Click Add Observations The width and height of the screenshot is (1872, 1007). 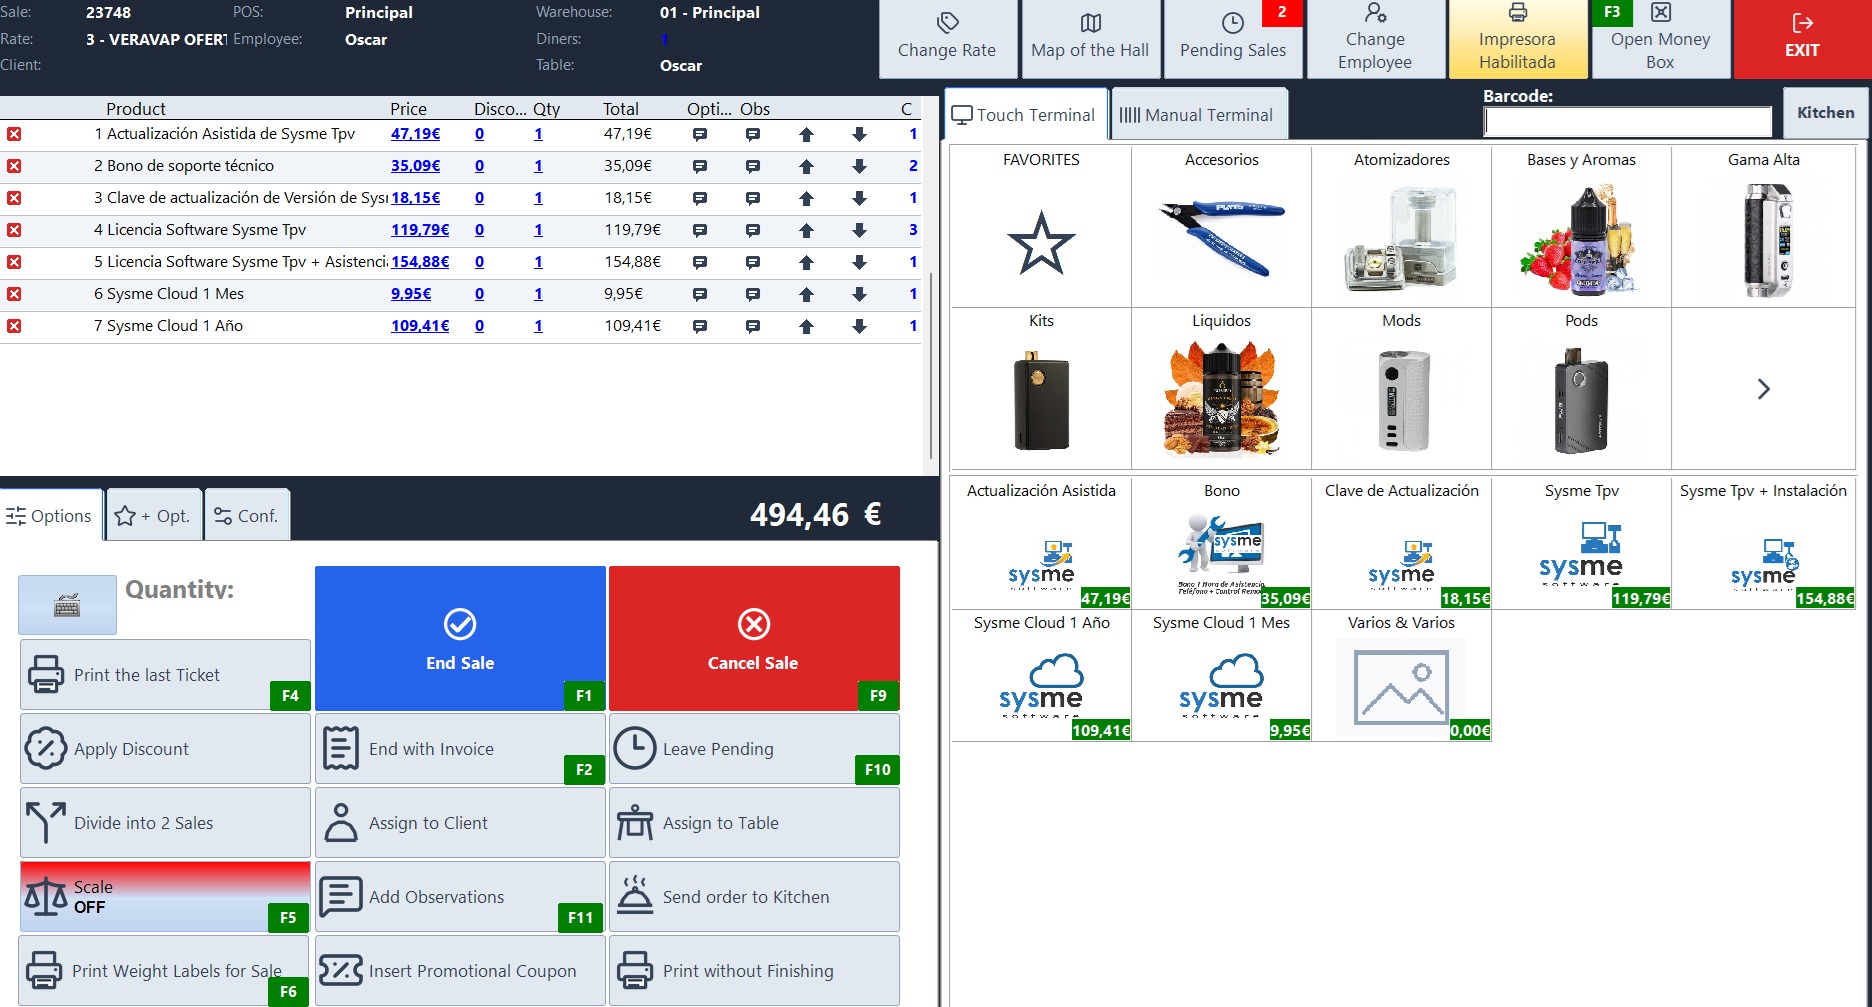460,897
